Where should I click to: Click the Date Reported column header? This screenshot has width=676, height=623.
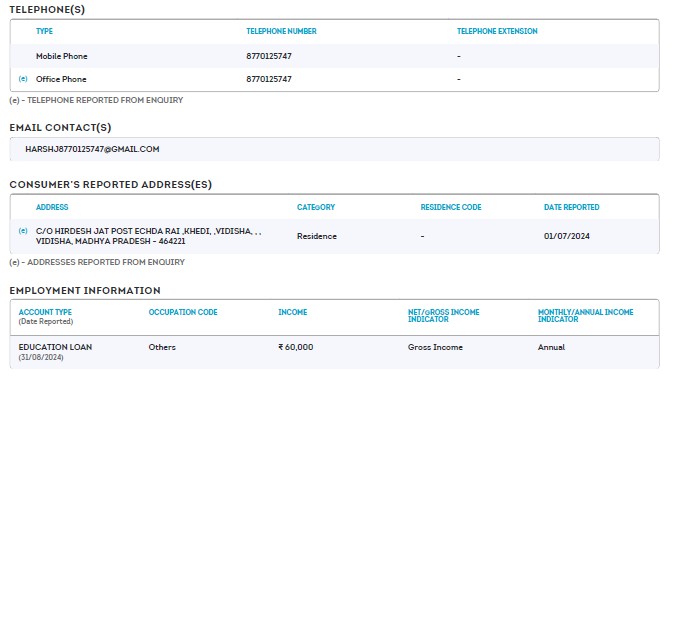(571, 207)
